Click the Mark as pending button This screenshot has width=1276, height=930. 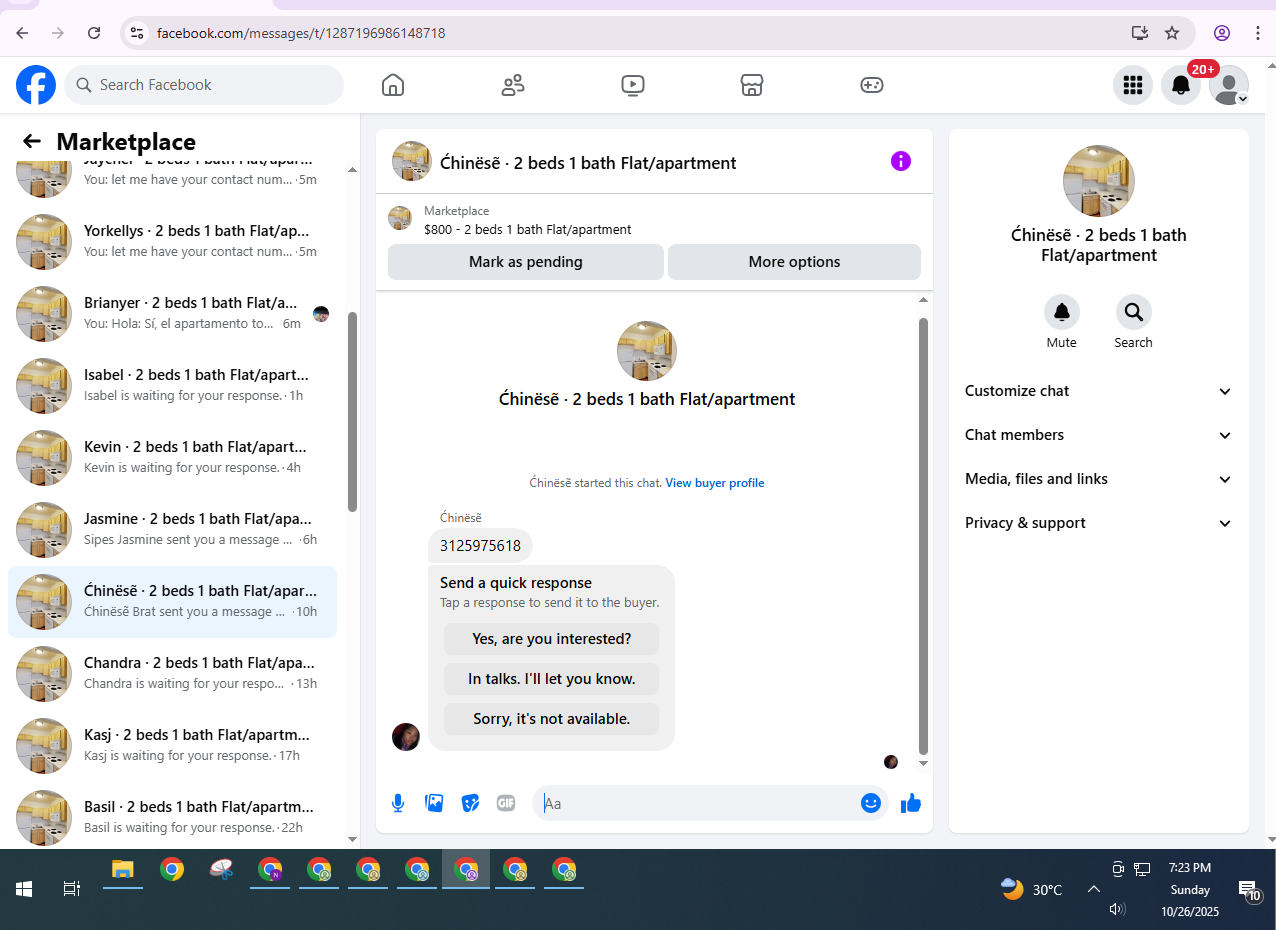[x=526, y=262]
